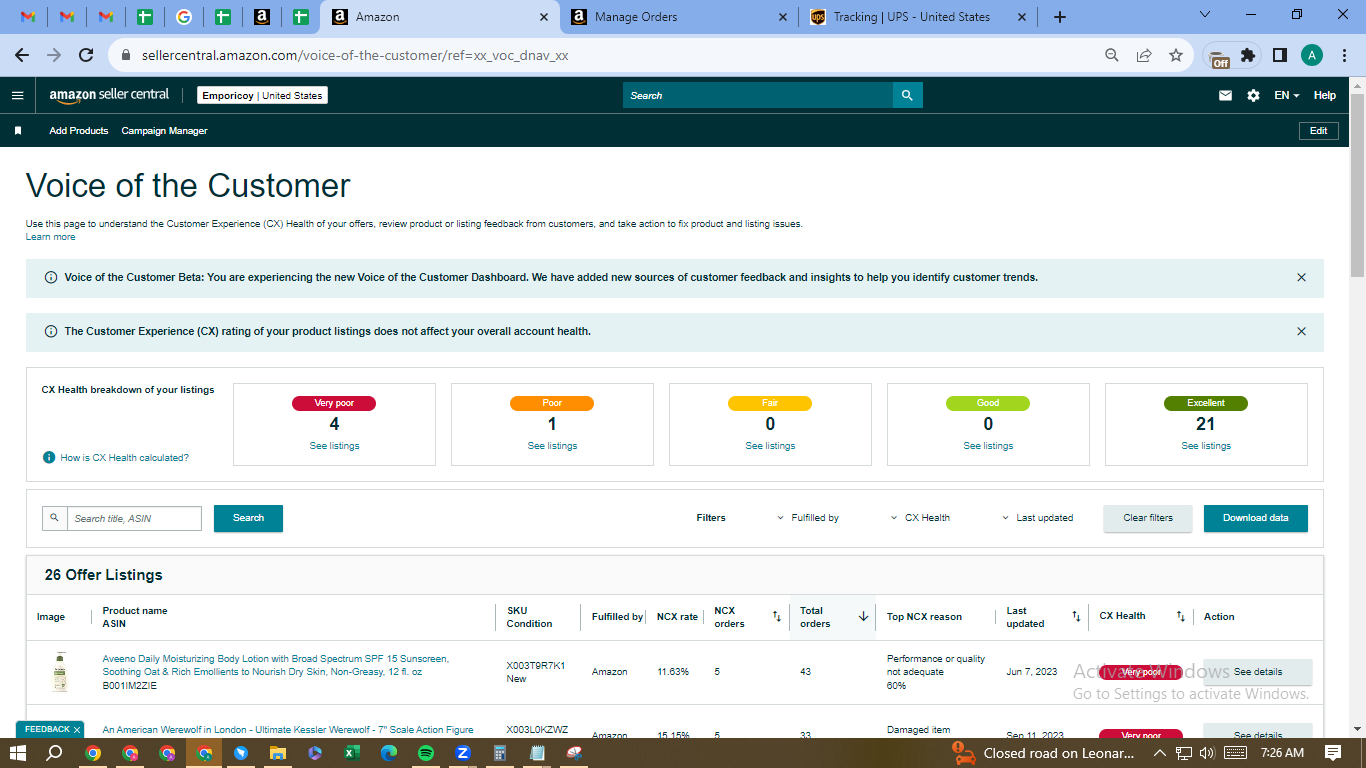Go back with the browser back arrow
The height and width of the screenshot is (768, 1366).
point(22,55)
